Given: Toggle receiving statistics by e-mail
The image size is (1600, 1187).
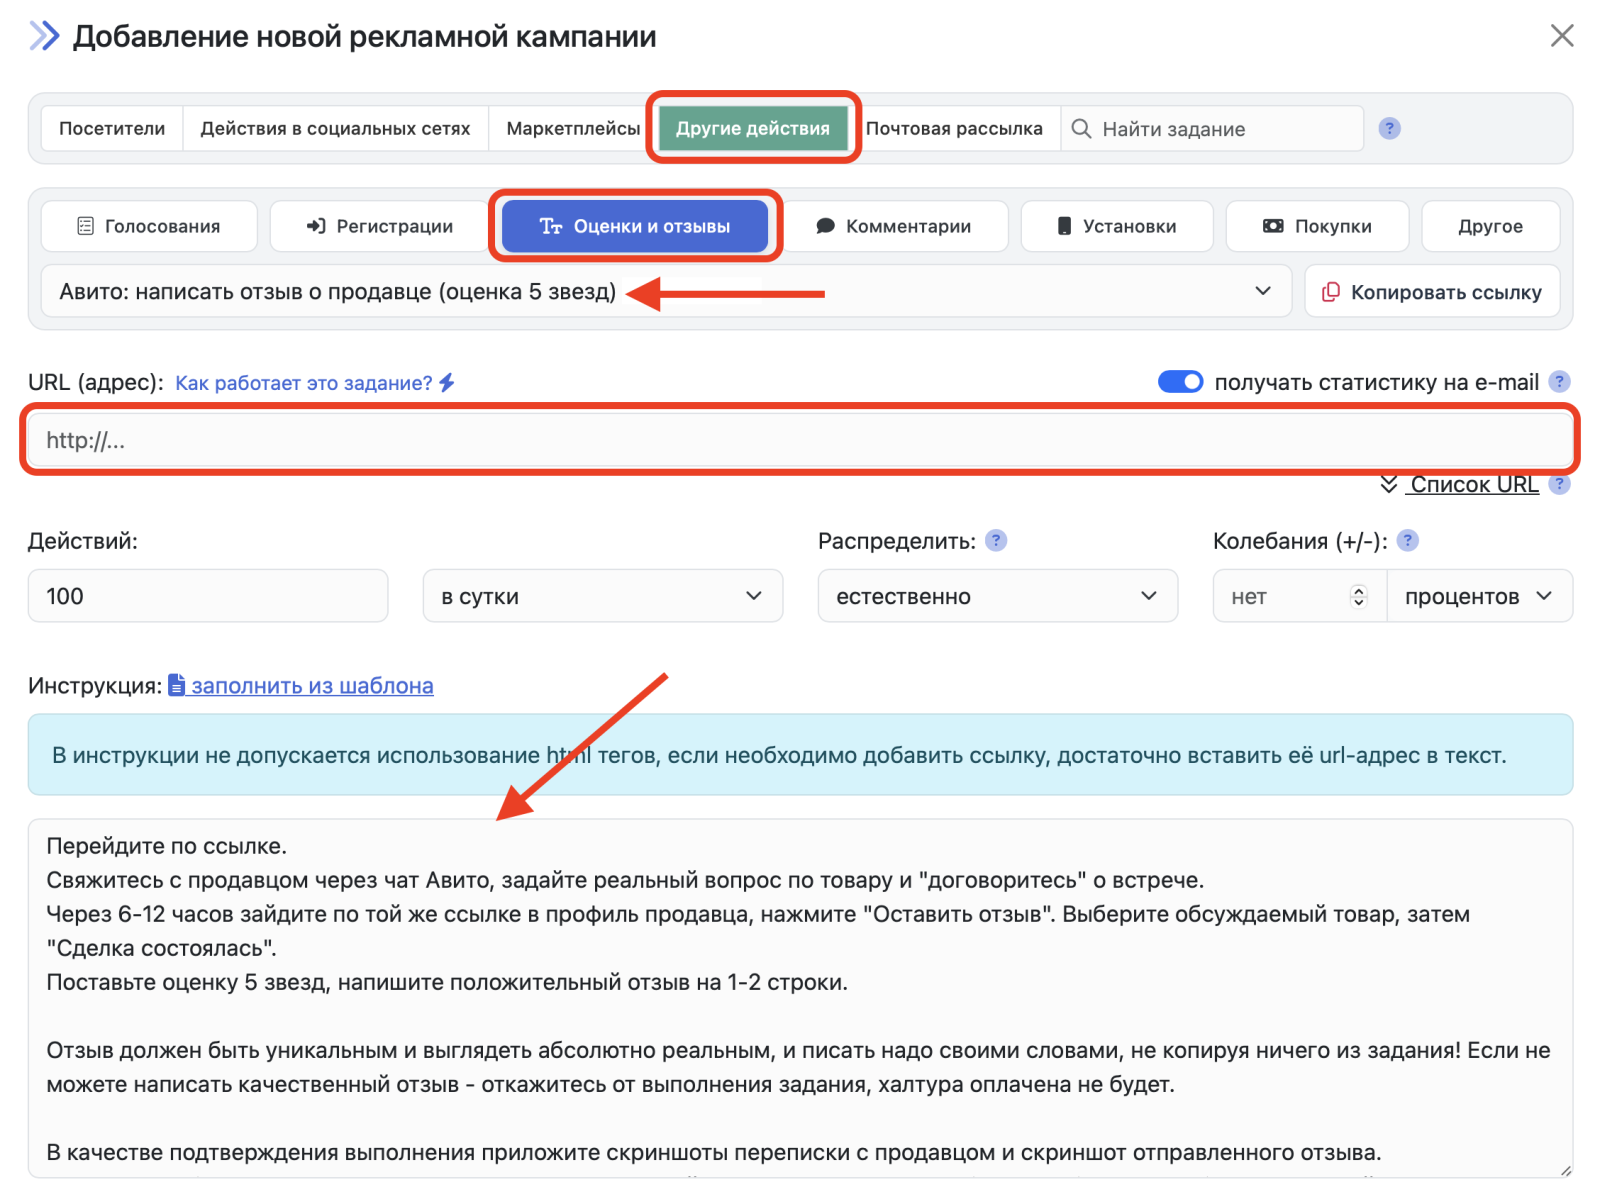Looking at the screenshot, I should [x=1180, y=382].
